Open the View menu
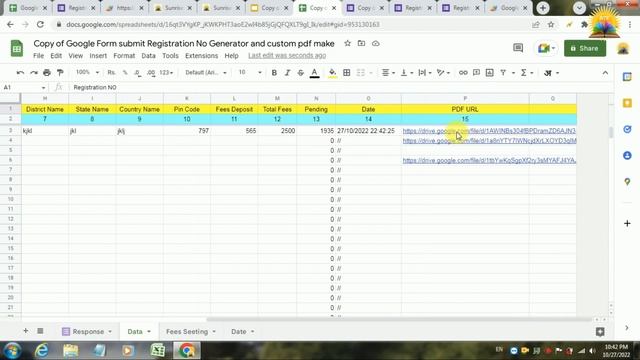 point(76,56)
